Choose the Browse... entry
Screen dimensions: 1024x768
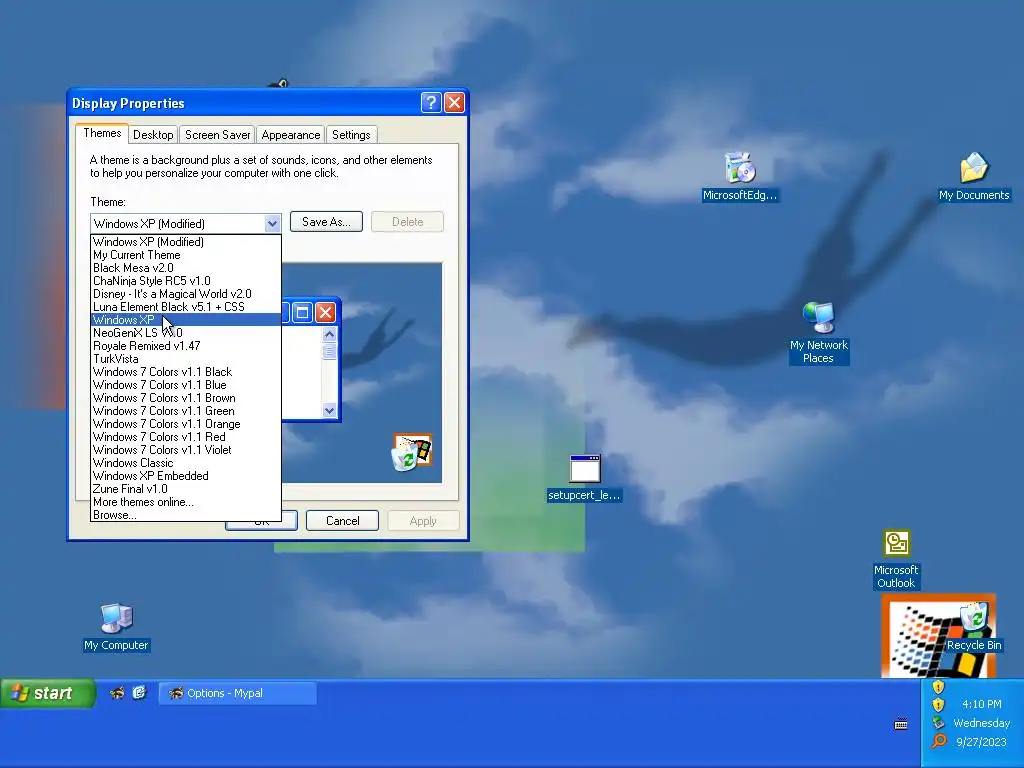click(185, 515)
